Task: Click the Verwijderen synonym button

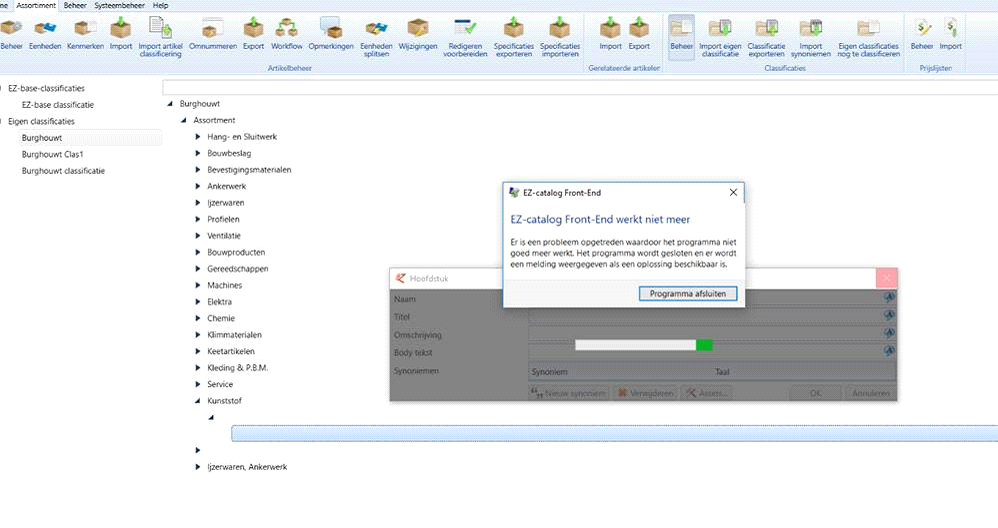Action: (645, 393)
